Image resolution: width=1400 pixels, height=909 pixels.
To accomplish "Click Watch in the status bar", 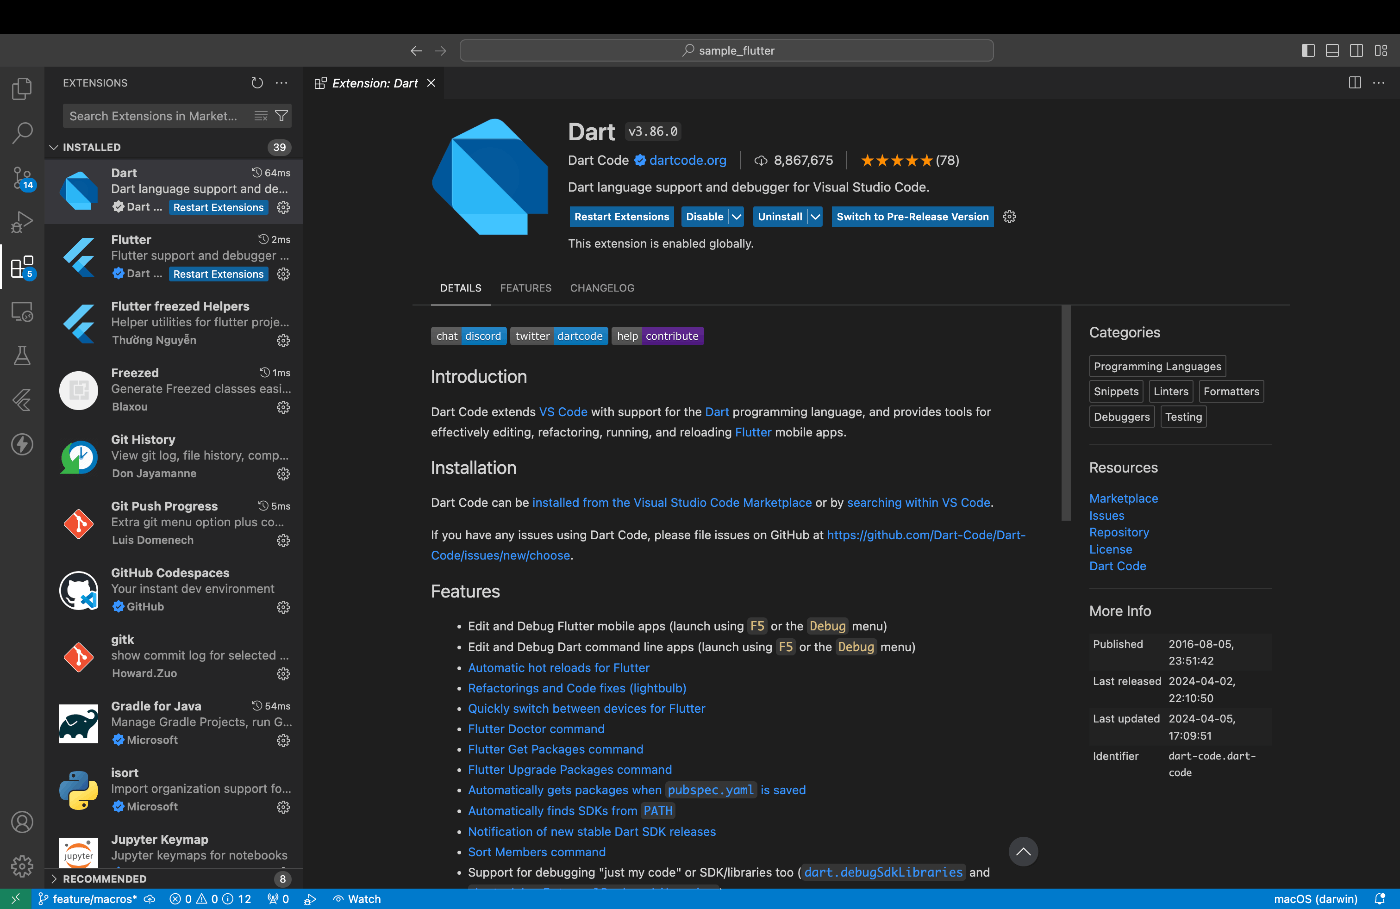I will click(357, 899).
